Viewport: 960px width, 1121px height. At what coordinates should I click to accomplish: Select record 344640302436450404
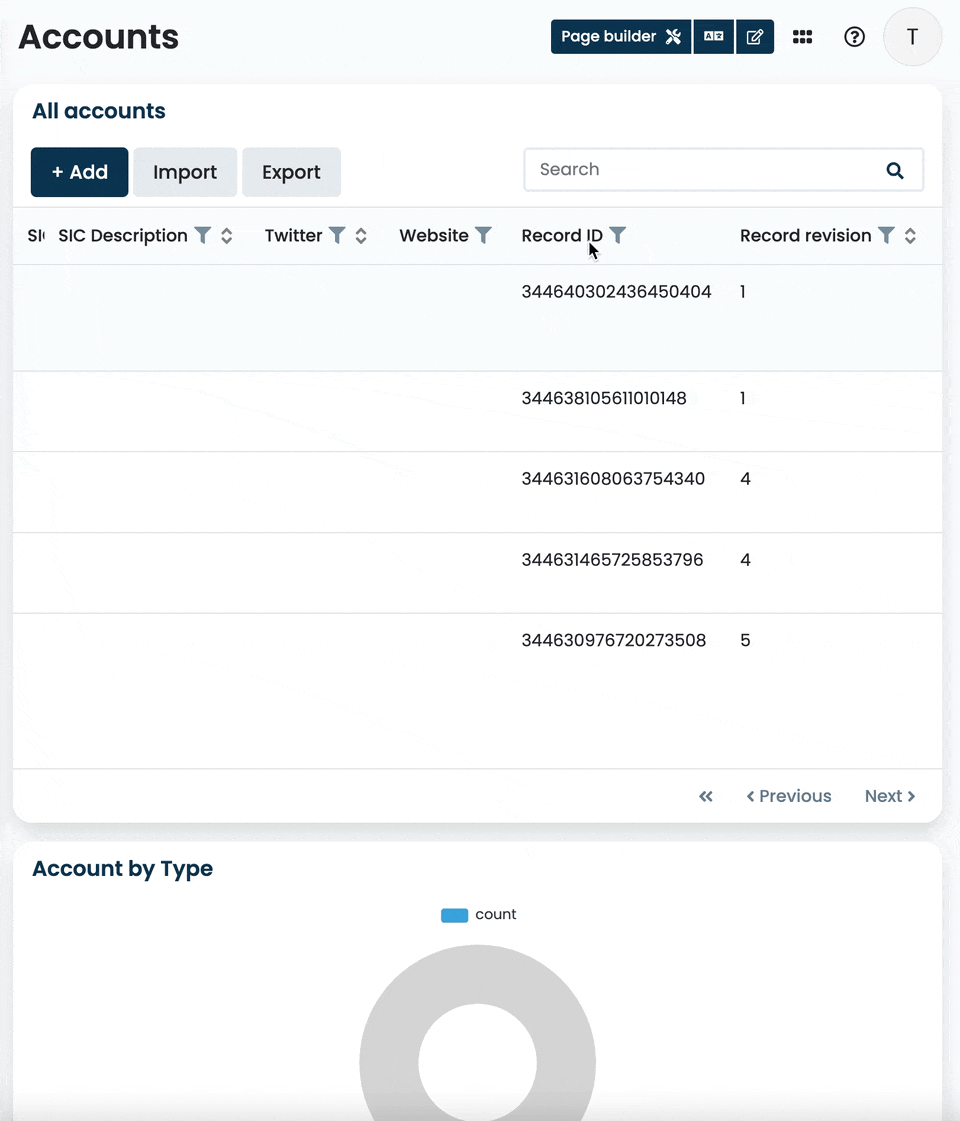(x=616, y=292)
